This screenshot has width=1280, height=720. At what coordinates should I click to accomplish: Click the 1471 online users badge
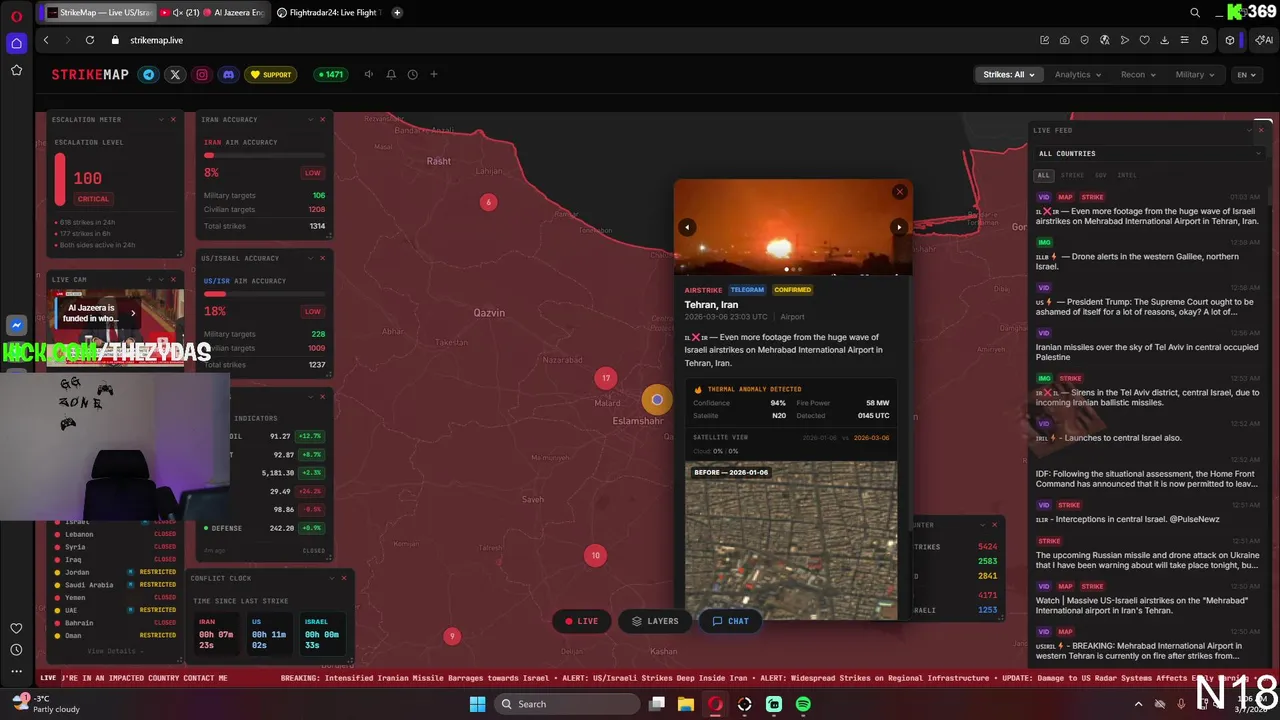point(330,74)
